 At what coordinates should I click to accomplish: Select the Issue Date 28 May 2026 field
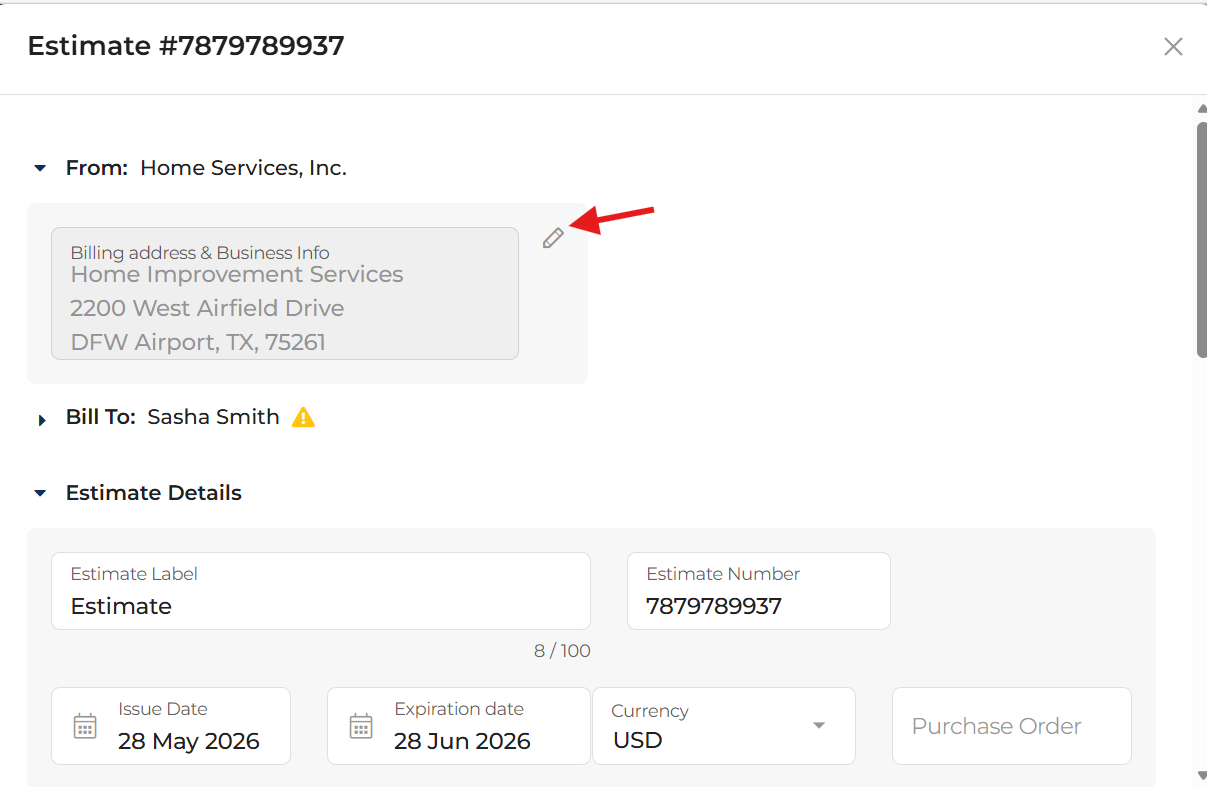tap(171, 726)
